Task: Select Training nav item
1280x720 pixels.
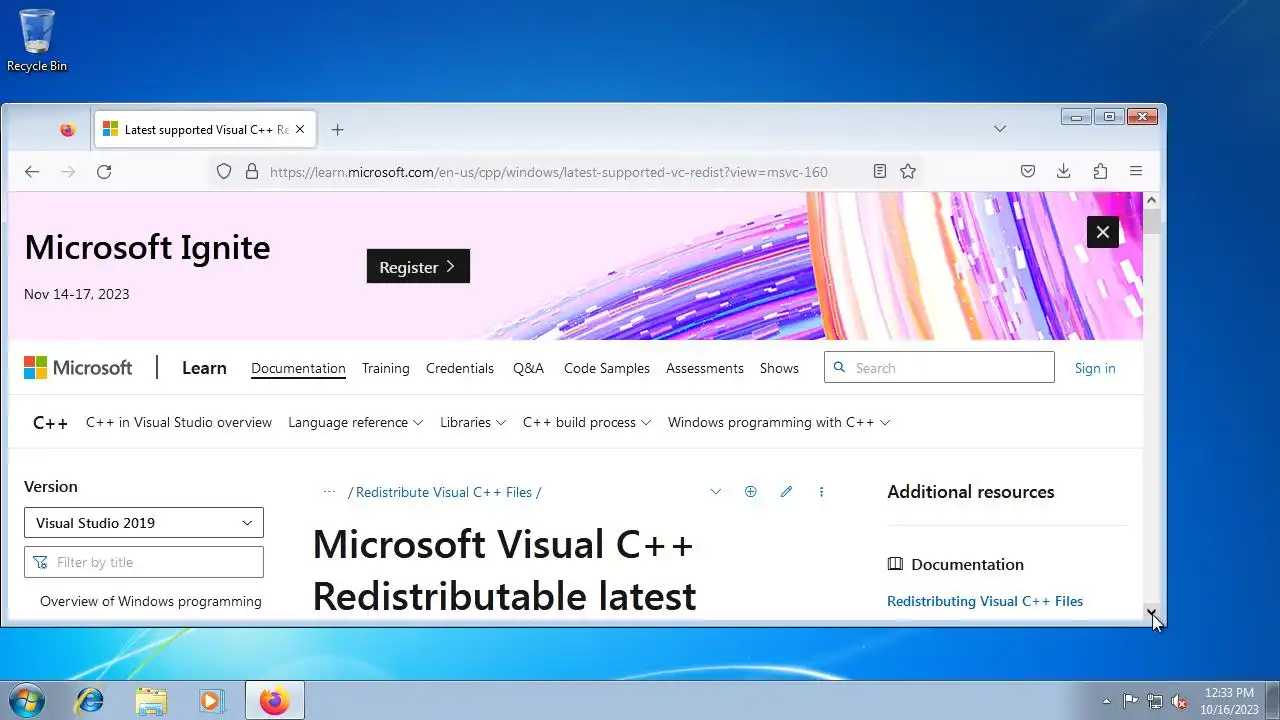Action: pyautogui.click(x=386, y=368)
